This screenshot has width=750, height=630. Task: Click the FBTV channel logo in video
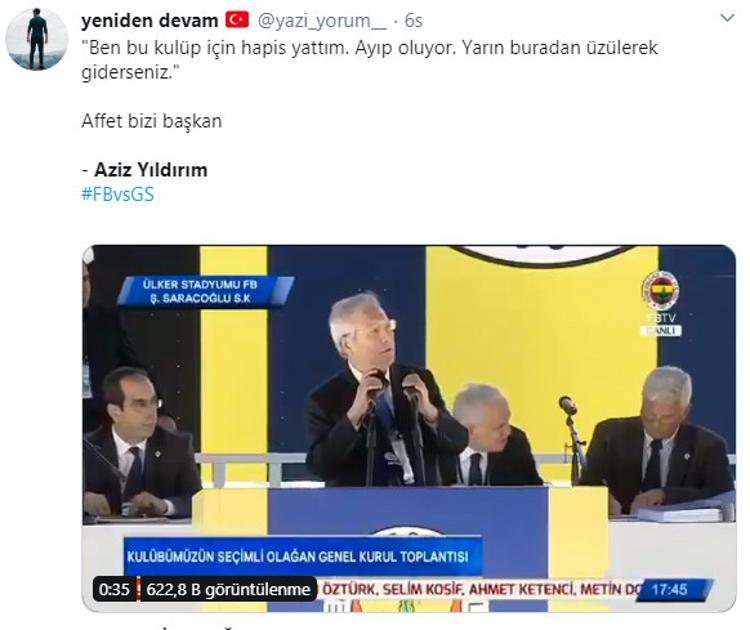[x=661, y=297]
